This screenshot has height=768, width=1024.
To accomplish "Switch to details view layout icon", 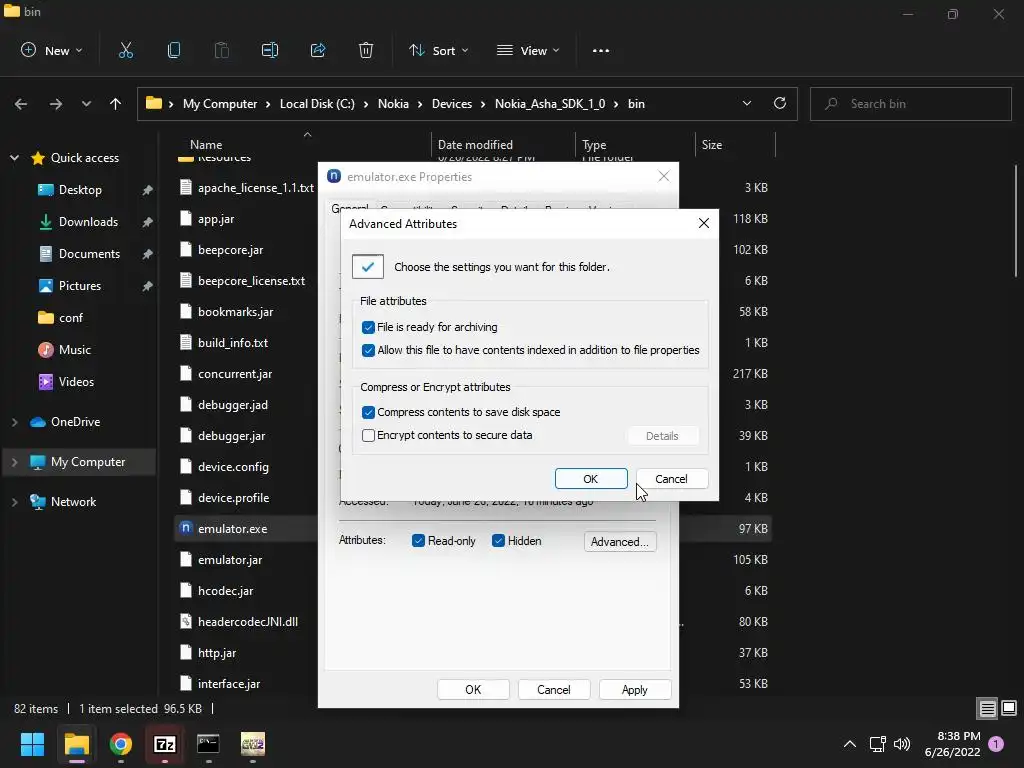I will pos(987,709).
